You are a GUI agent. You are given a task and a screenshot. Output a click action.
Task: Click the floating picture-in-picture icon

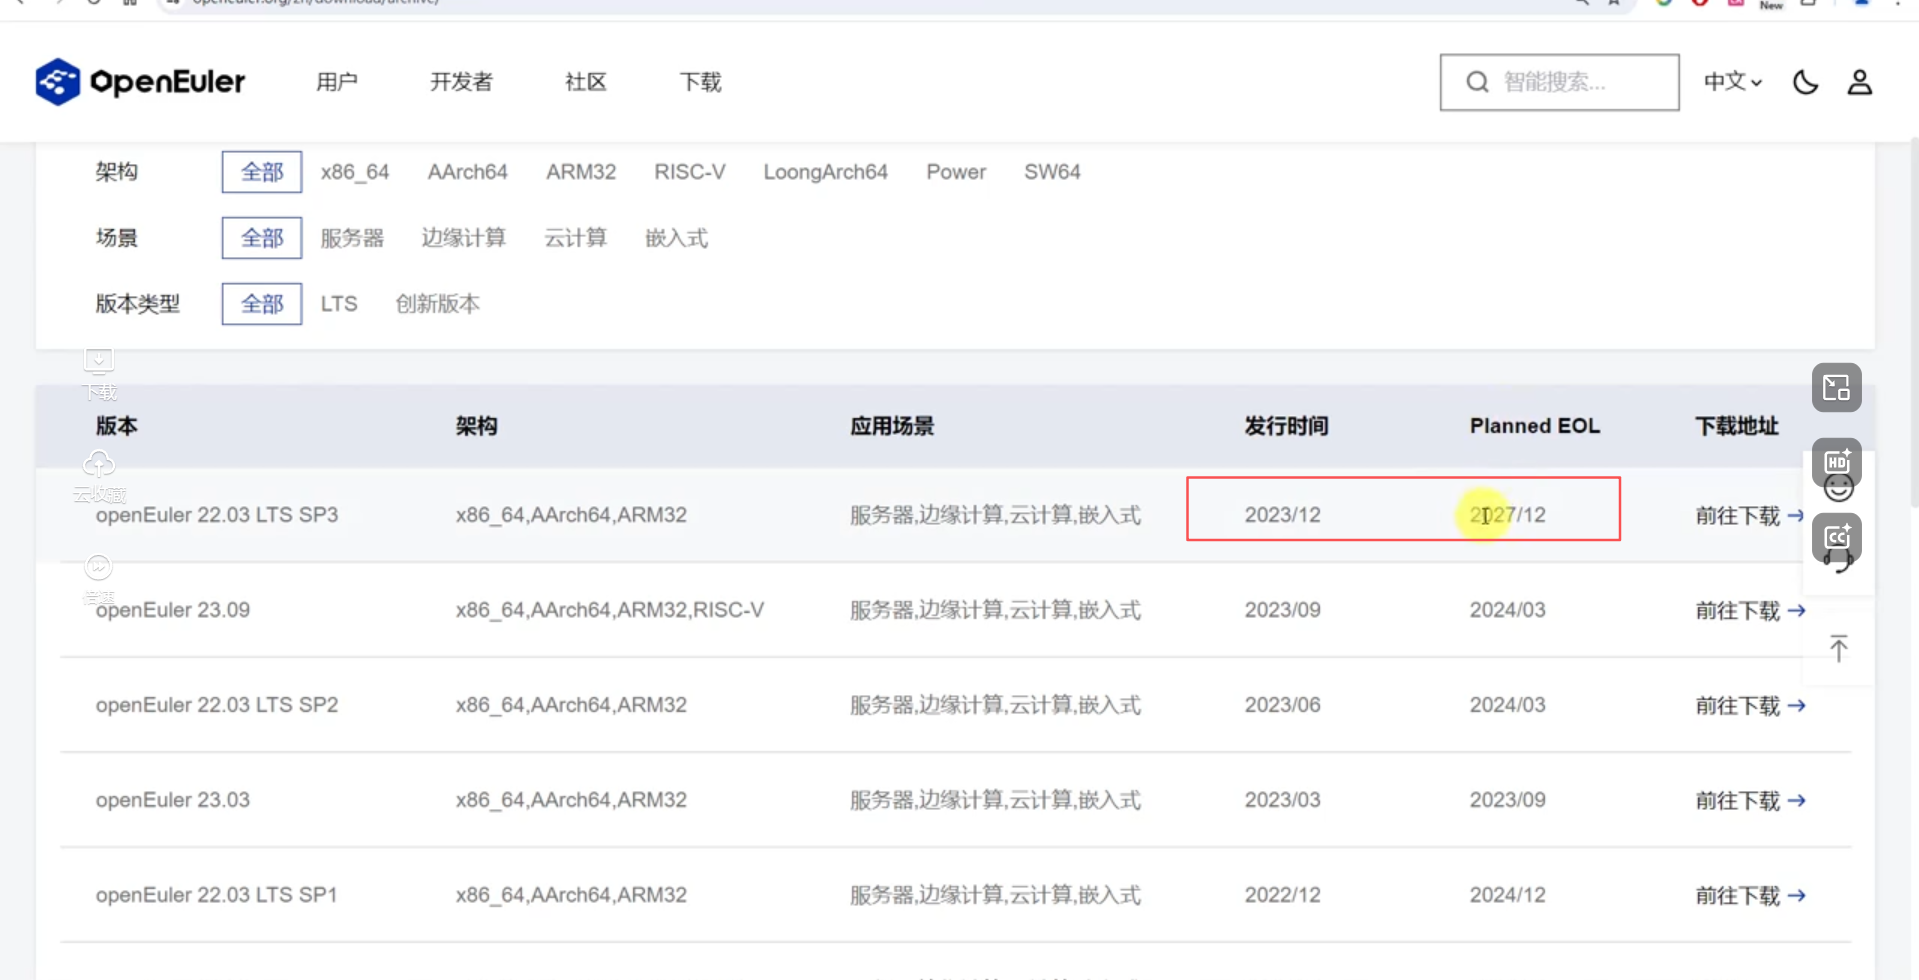point(1837,387)
